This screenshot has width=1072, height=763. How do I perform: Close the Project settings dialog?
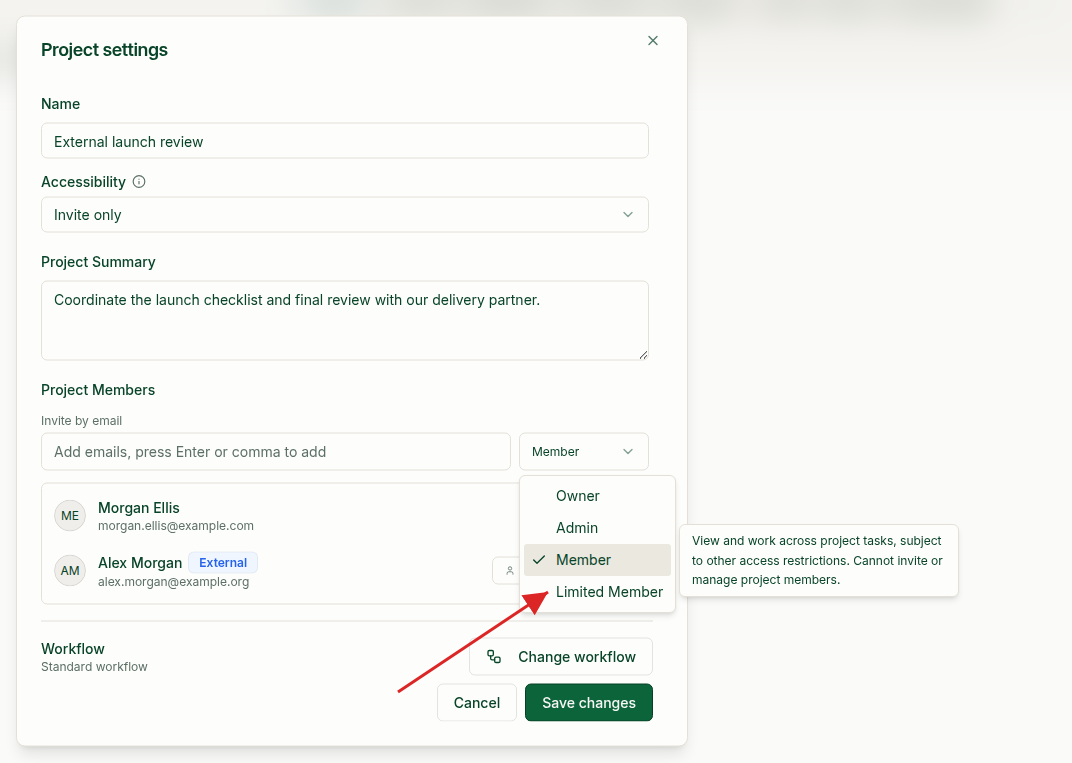tap(653, 41)
